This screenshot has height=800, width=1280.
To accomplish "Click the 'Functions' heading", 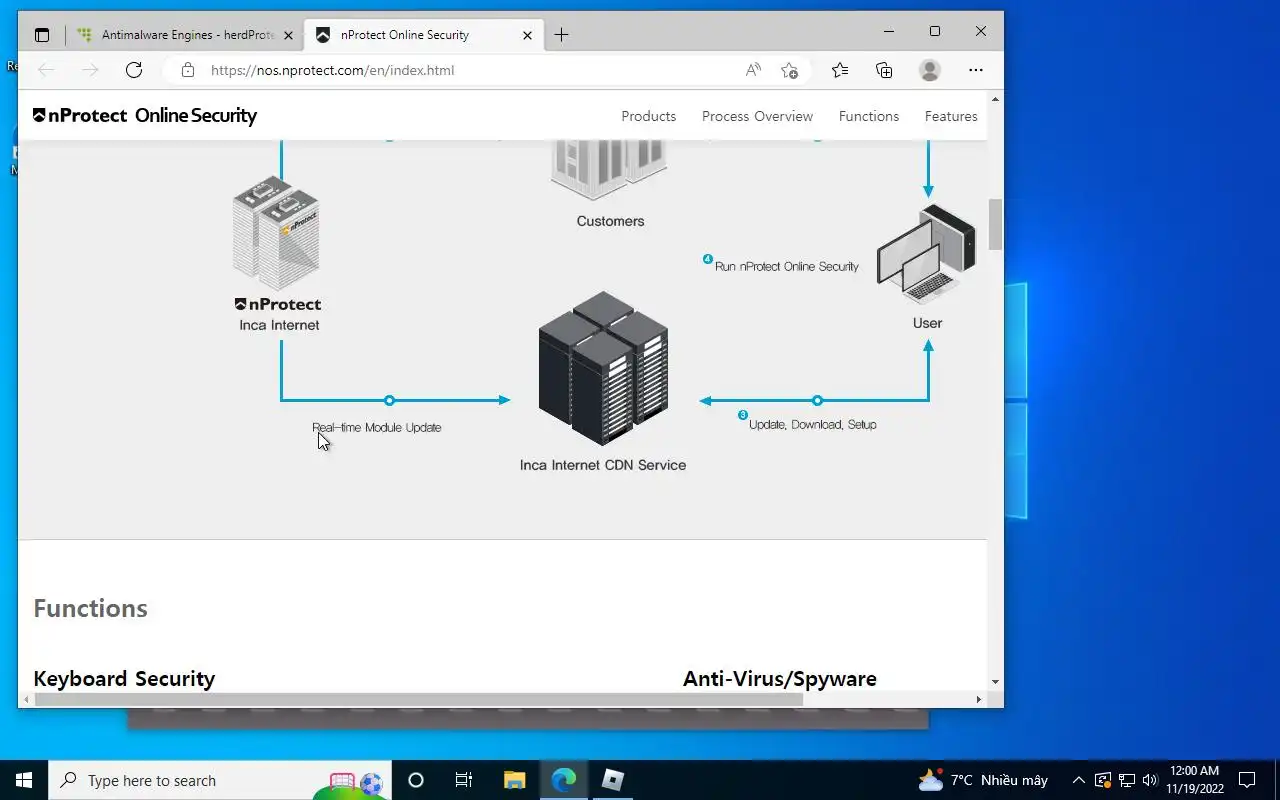I will point(90,608).
